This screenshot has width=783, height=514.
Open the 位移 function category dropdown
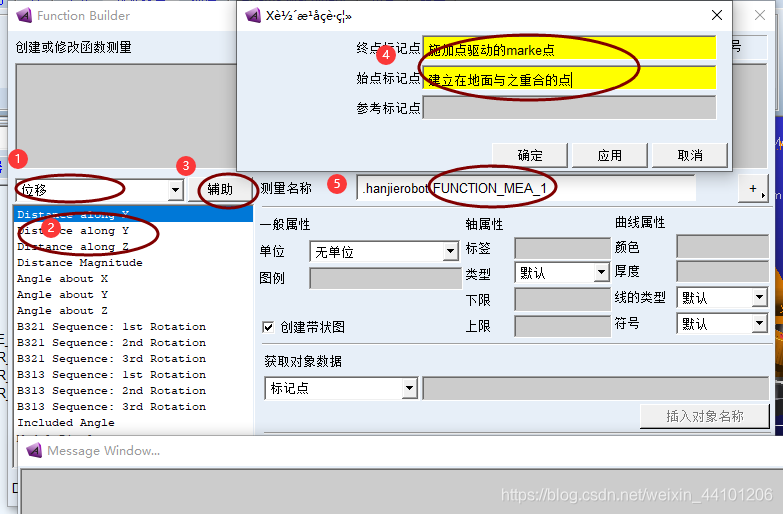click(x=176, y=190)
